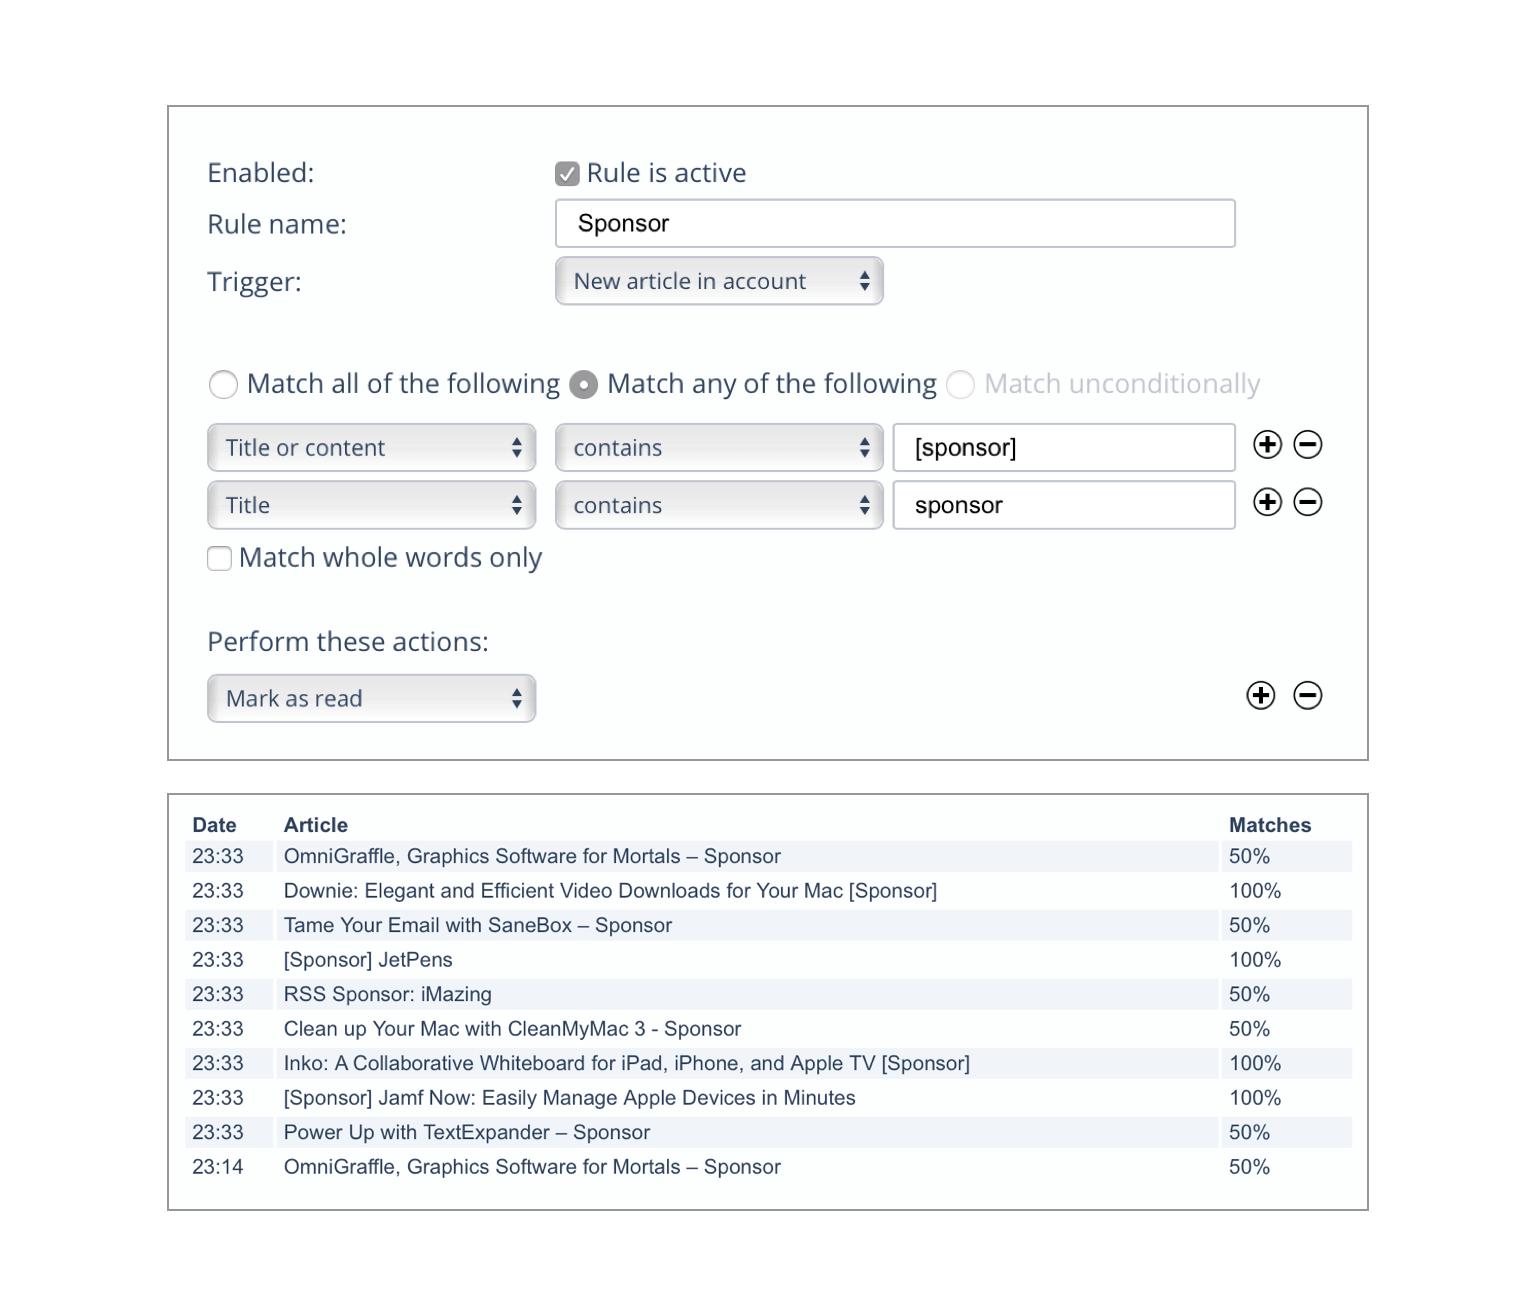Open the Title or content field dropdown

point(371,447)
